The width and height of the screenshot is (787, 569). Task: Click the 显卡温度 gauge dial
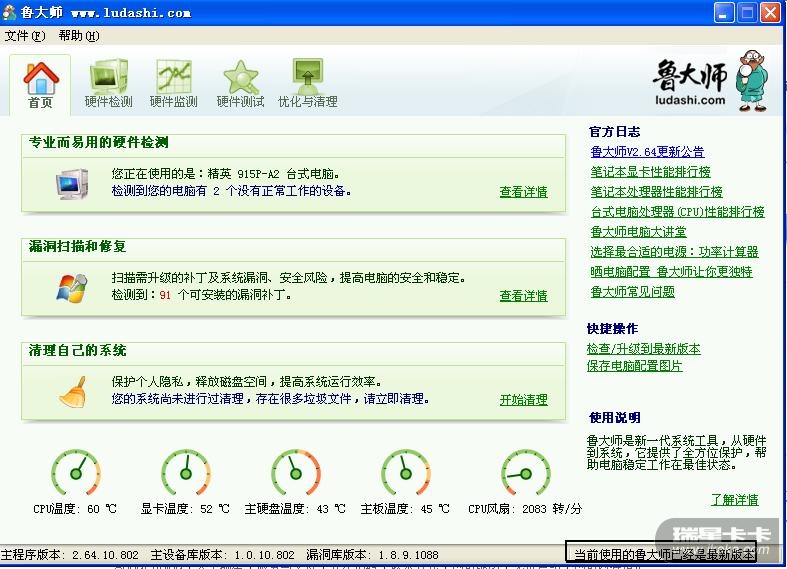click(x=186, y=473)
